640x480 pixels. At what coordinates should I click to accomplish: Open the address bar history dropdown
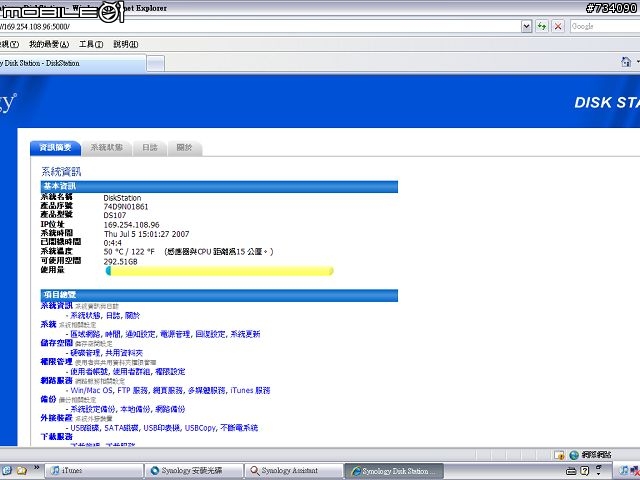[x=527, y=27]
